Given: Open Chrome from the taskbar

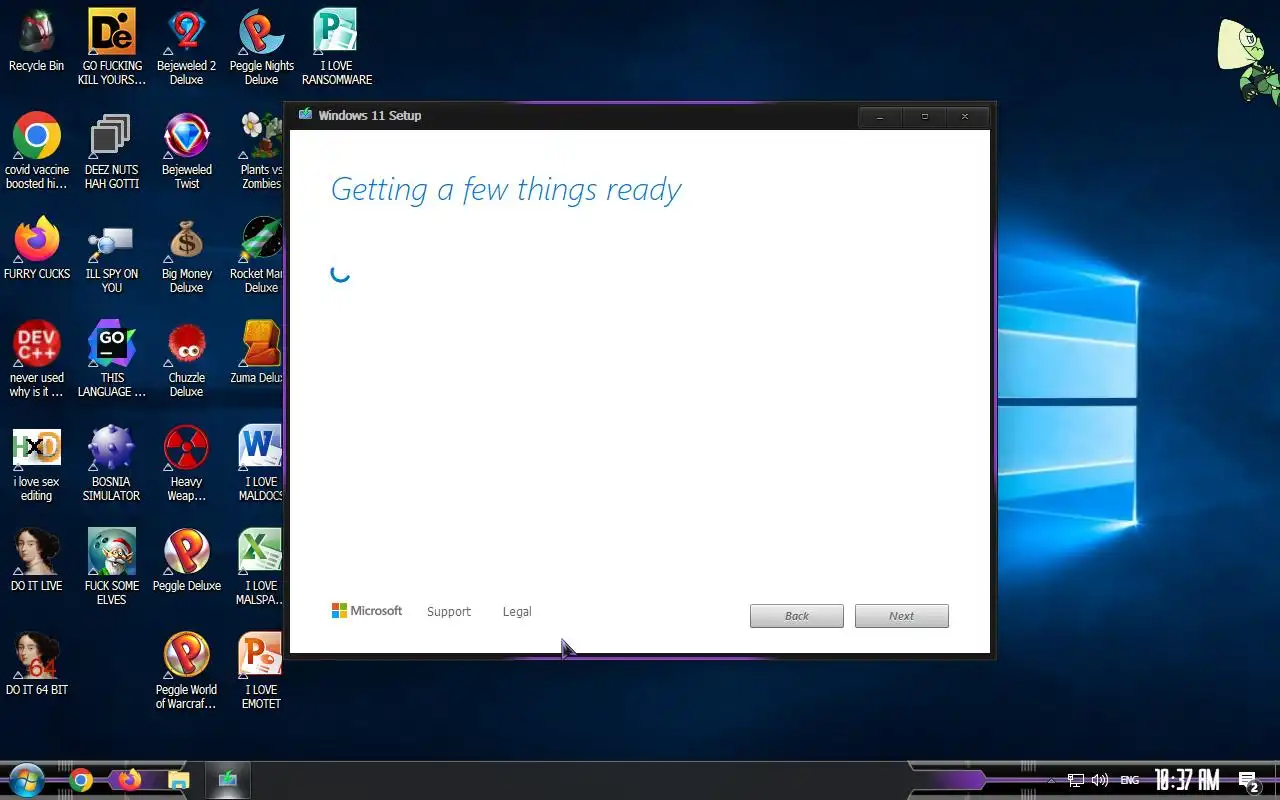Looking at the screenshot, I should coord(82,780).
